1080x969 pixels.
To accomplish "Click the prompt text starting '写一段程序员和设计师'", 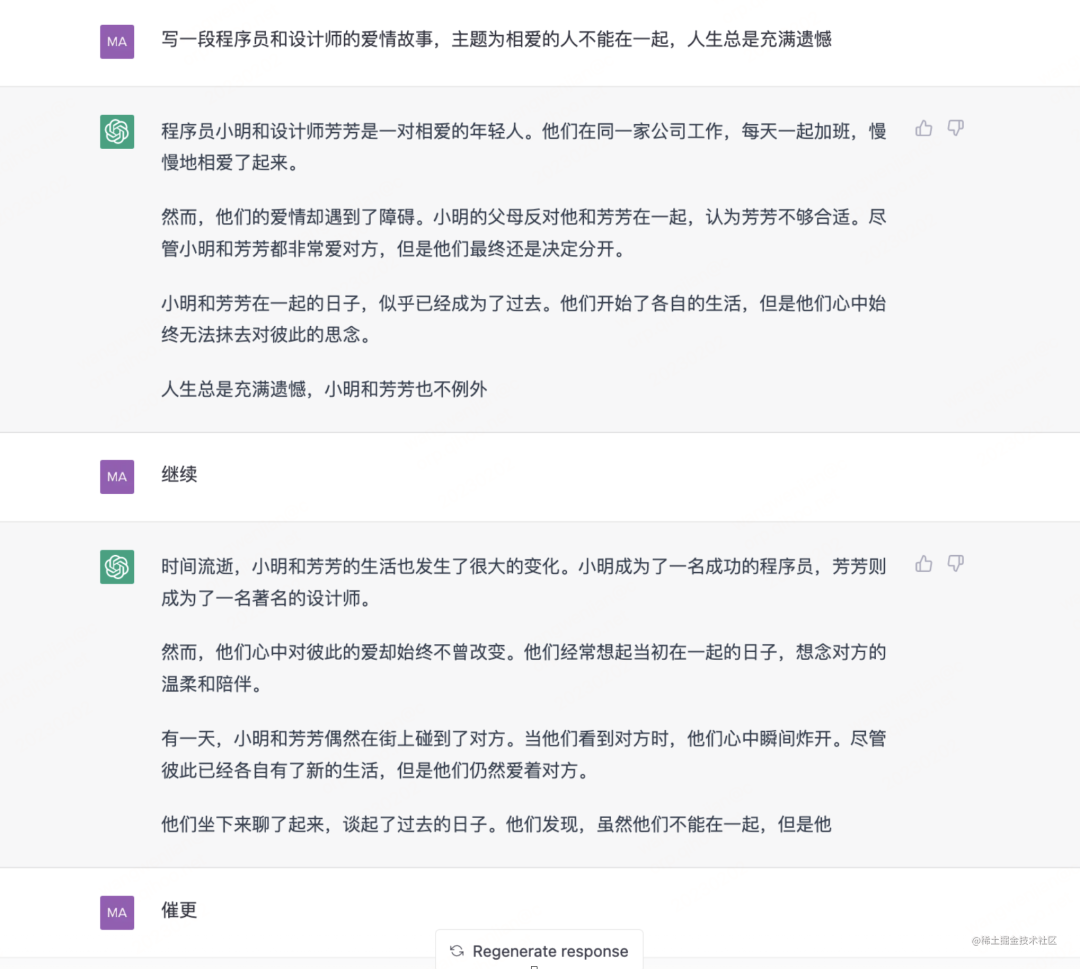I will 497,39.
